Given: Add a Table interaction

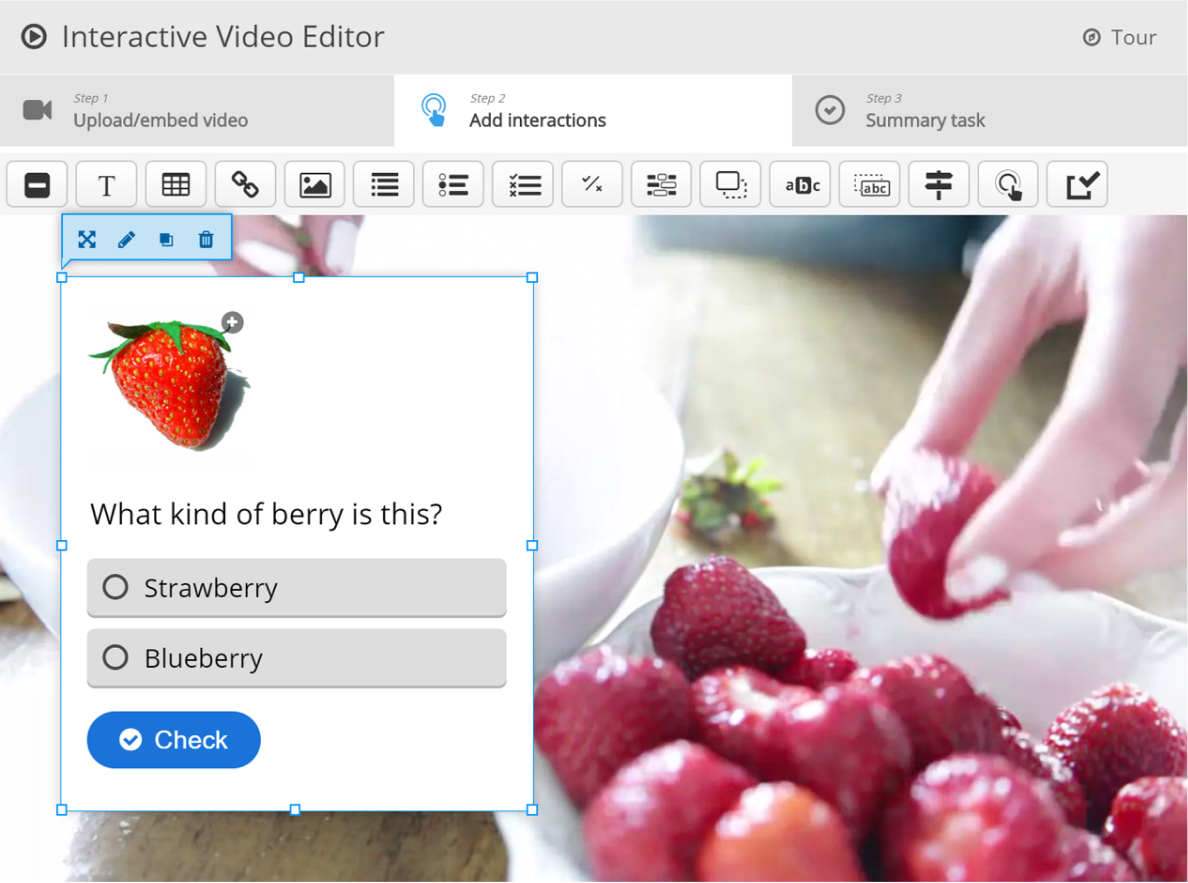Looking at the screenshot, I should coord(175,185).
